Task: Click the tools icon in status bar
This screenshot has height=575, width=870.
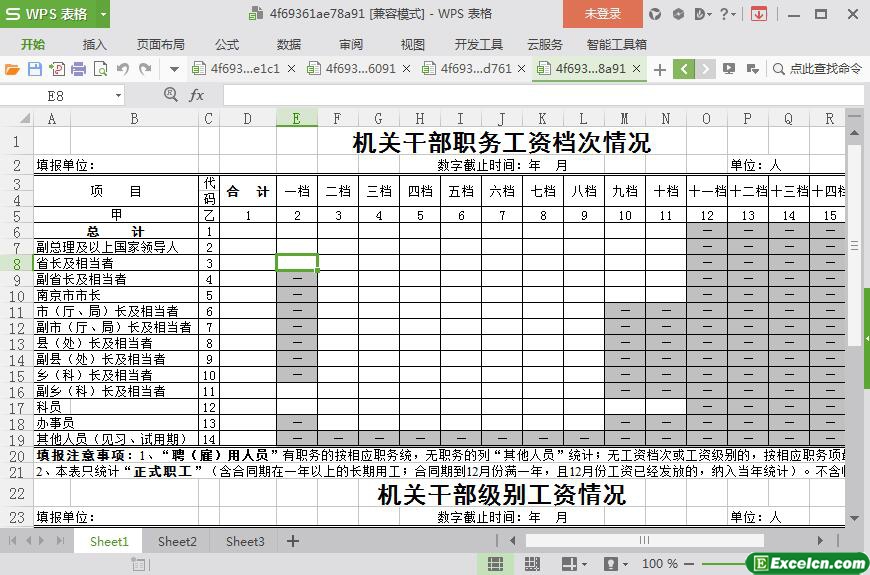Action: [x=139, y=564]
